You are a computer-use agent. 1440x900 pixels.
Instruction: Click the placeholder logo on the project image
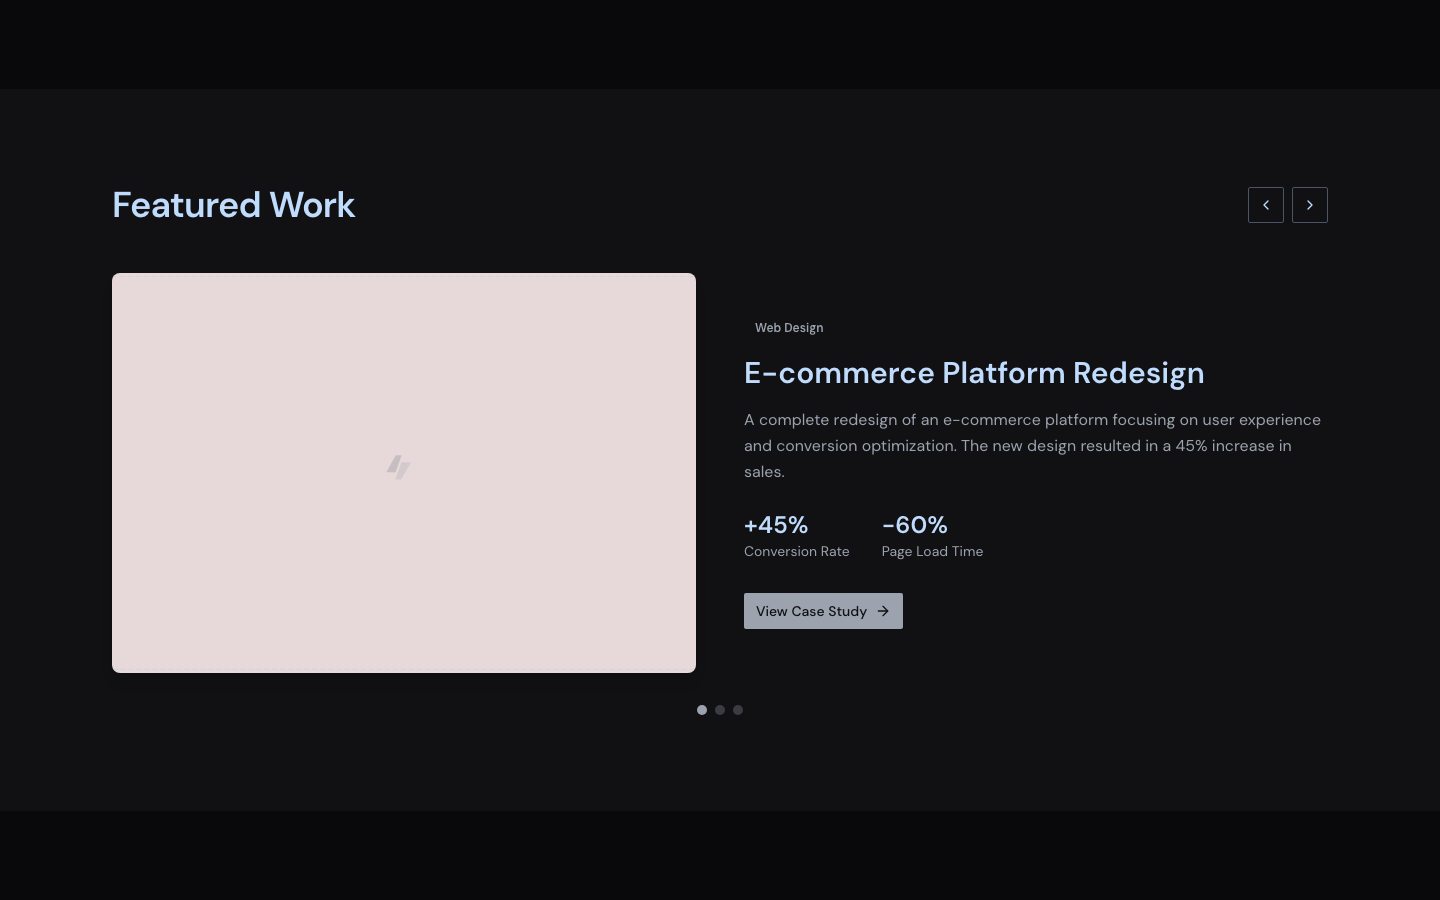tap(399, 467)
